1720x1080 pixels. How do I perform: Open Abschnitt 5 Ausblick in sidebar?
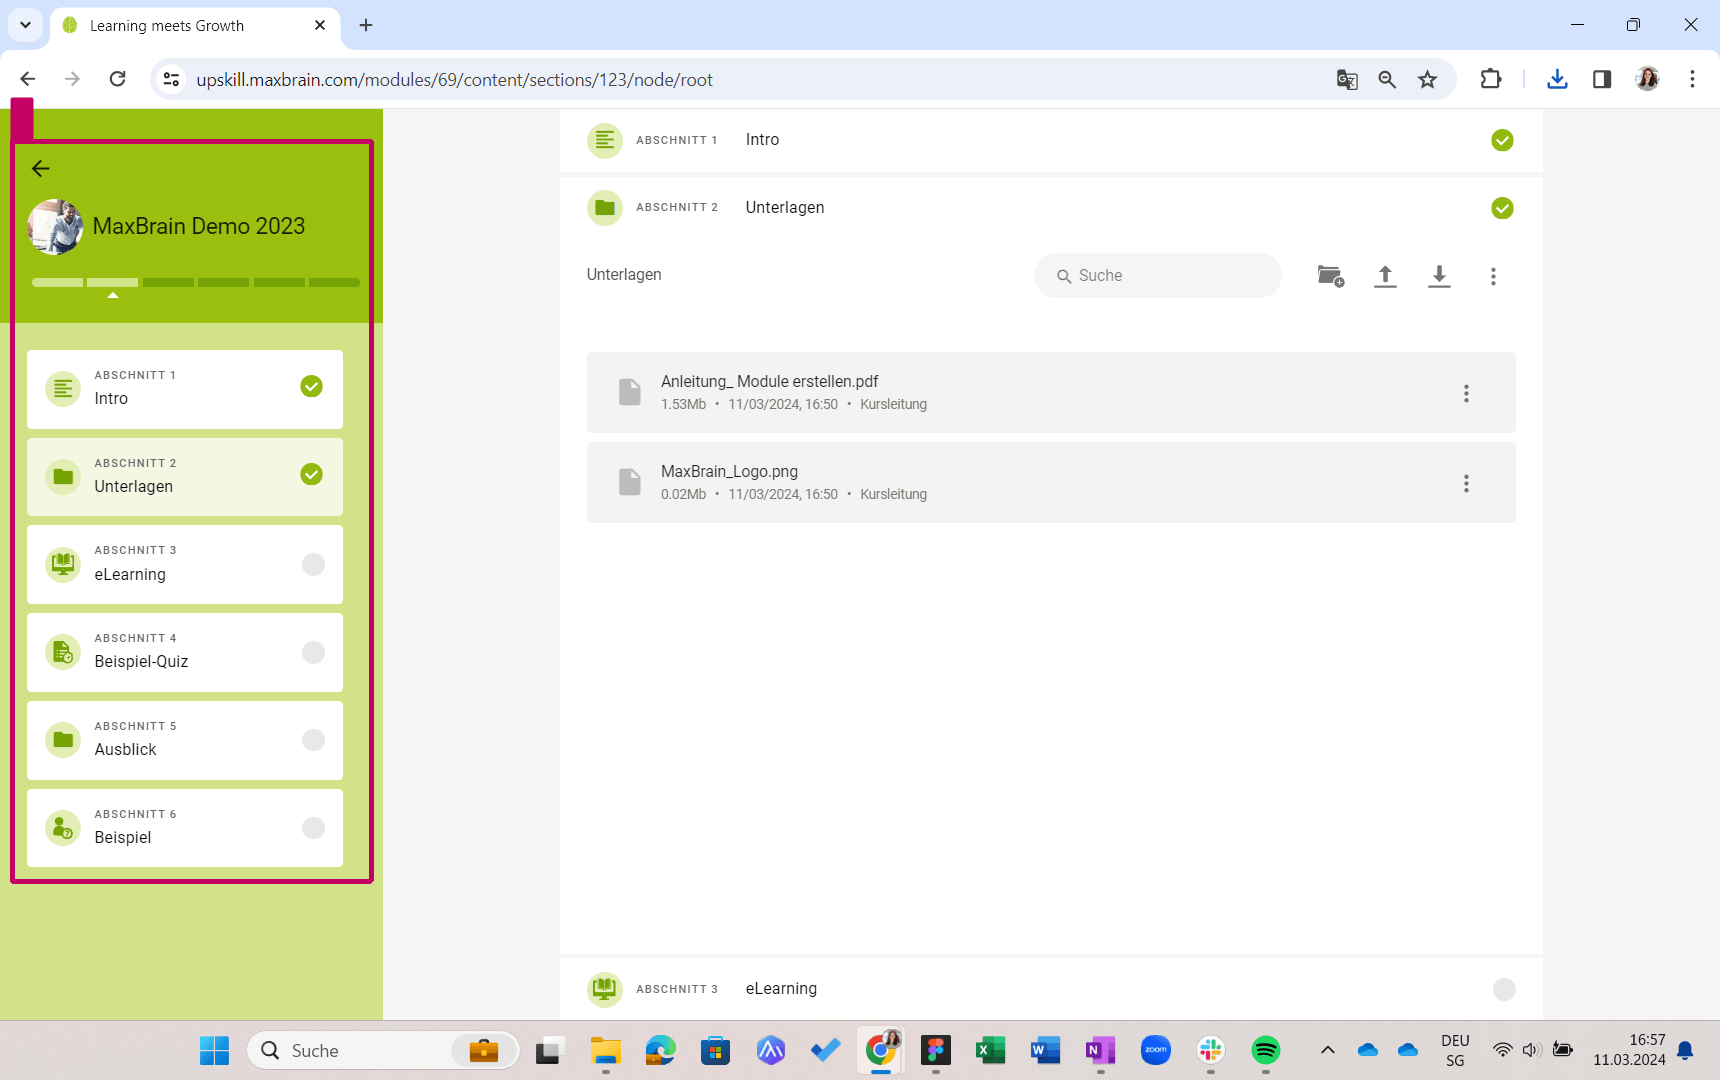(185, 740)
